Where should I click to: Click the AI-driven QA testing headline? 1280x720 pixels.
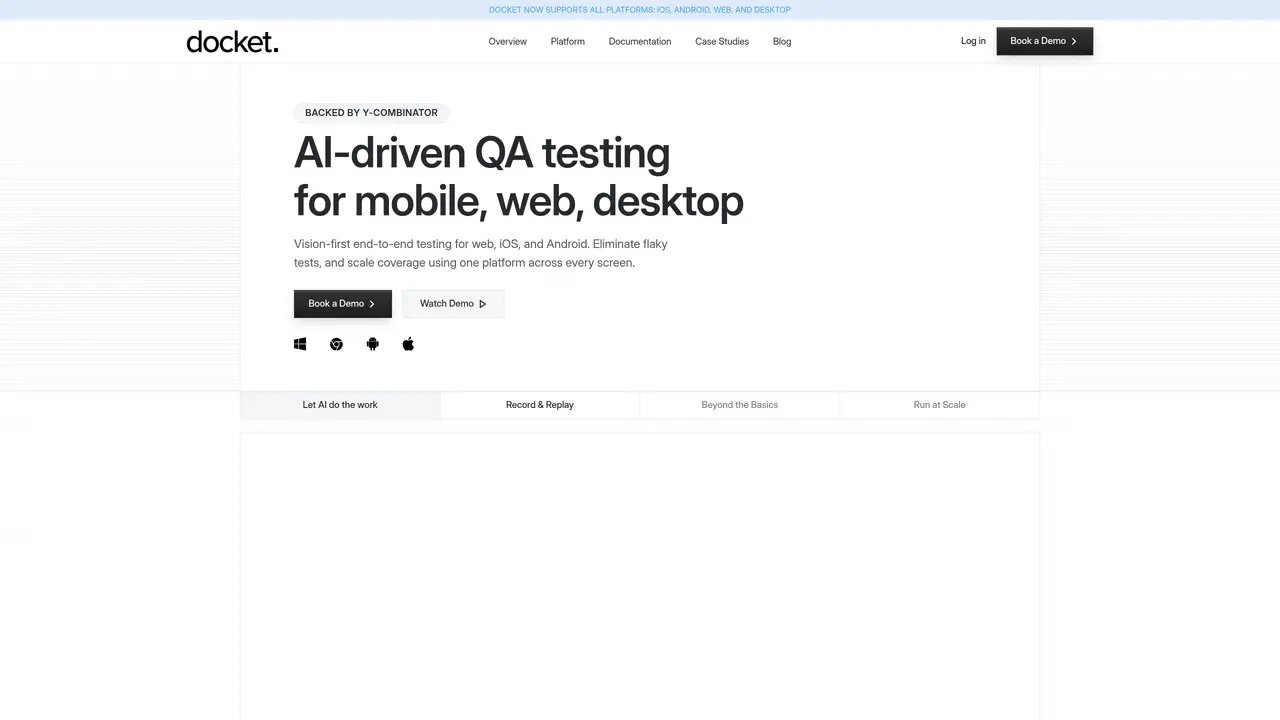(518, 177)
